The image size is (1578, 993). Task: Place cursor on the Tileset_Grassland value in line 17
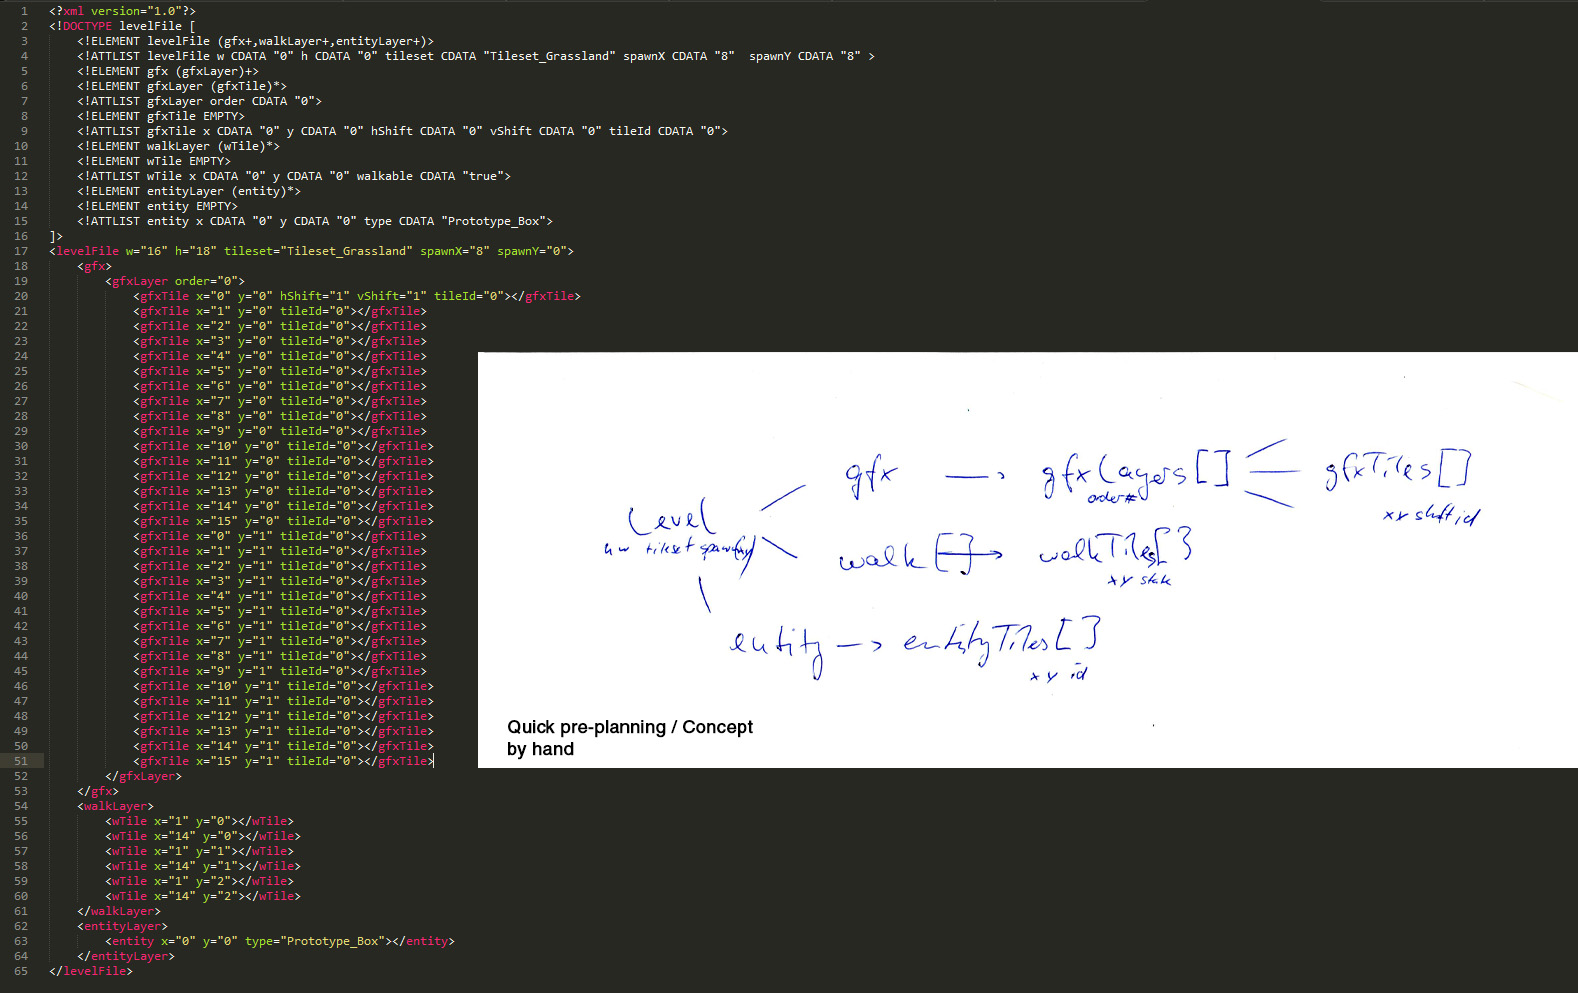pos(347,251)
